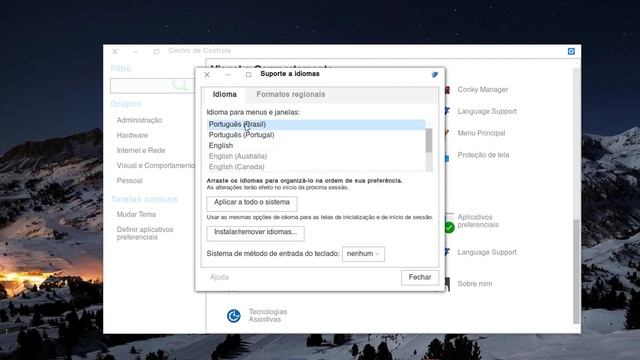Open Proteção de tela entry
This screenshot has width=640, height=360.
483,155
